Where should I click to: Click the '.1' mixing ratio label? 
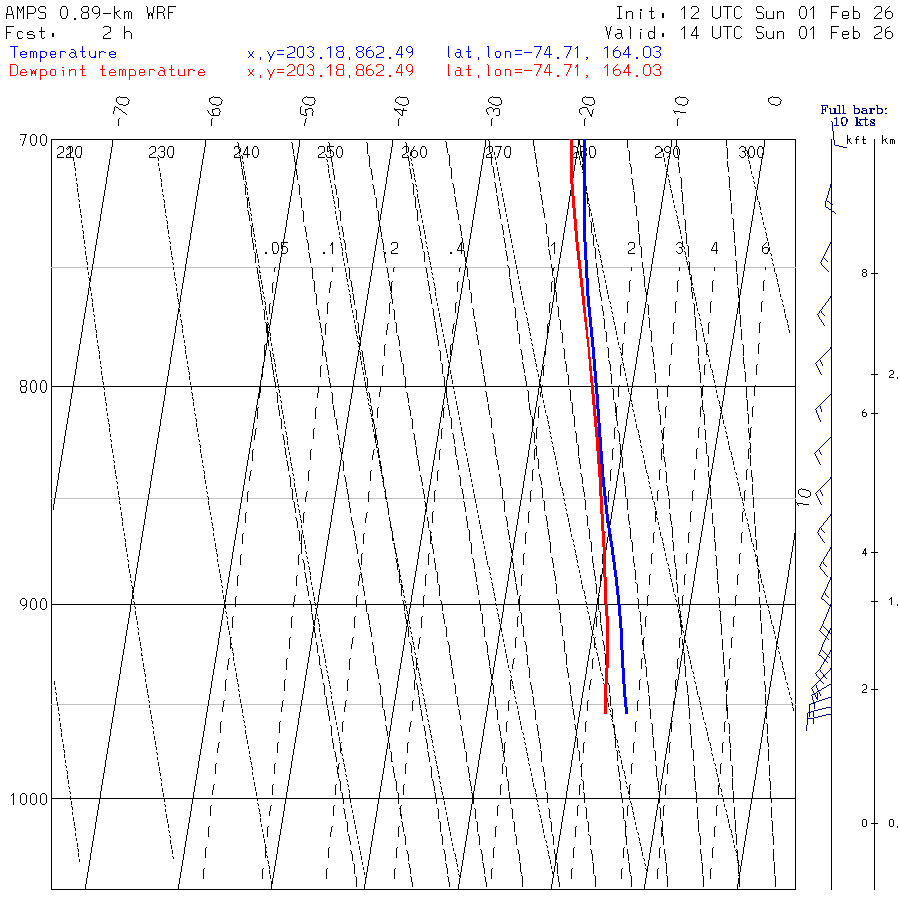pyautogui.click(x=328, y=249)
